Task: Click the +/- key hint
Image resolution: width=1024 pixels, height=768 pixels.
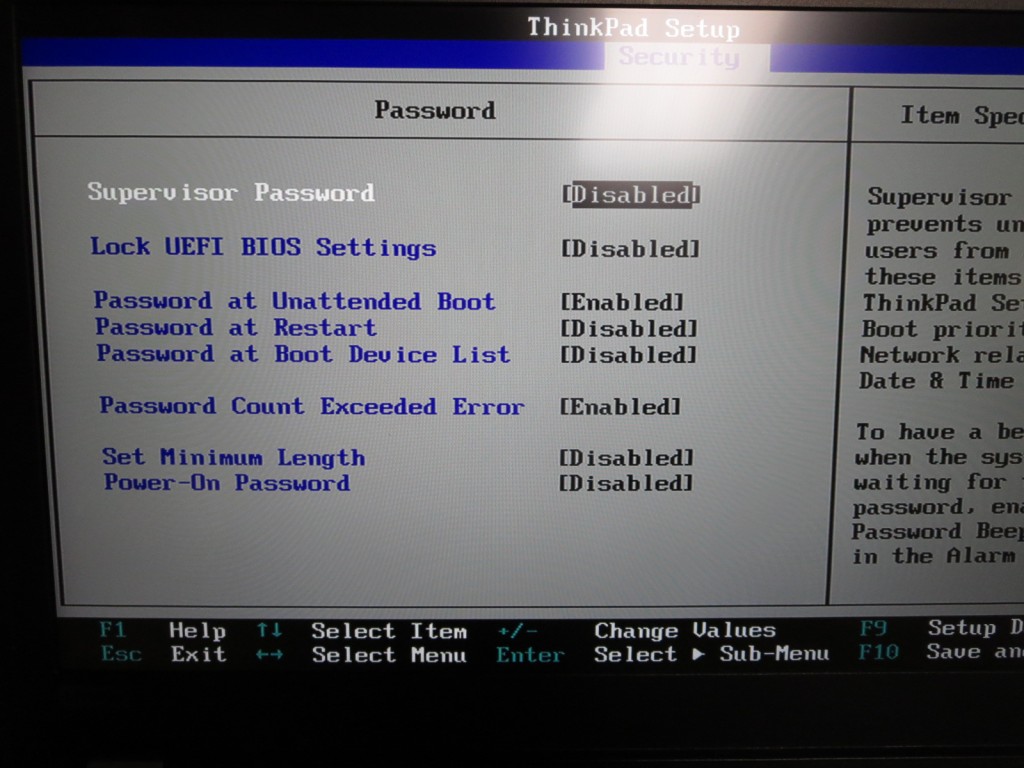Action: point(517,631)
